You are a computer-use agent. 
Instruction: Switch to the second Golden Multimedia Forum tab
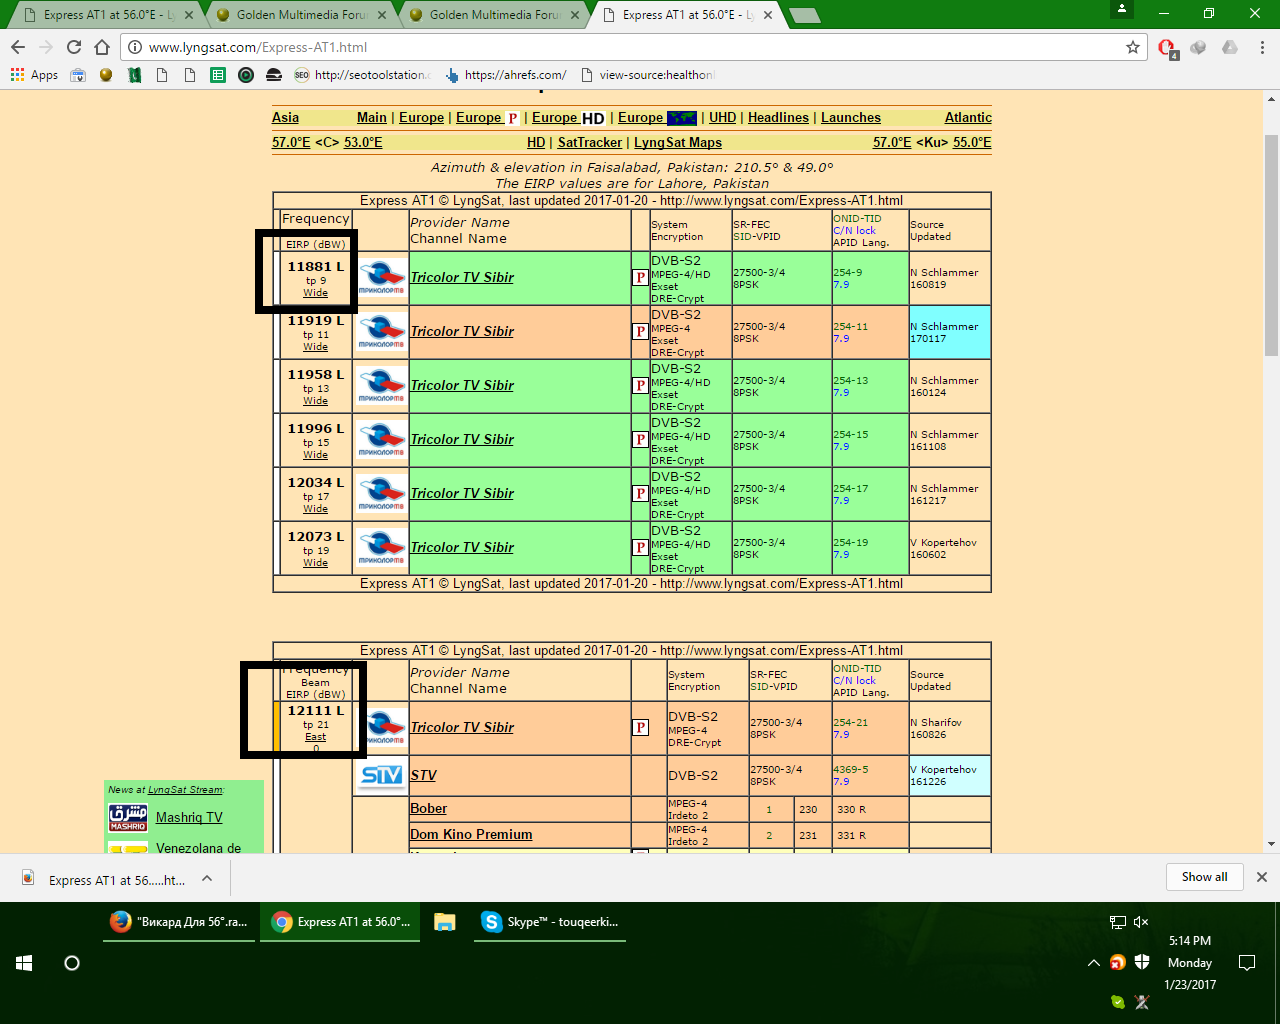click(494, 15)
